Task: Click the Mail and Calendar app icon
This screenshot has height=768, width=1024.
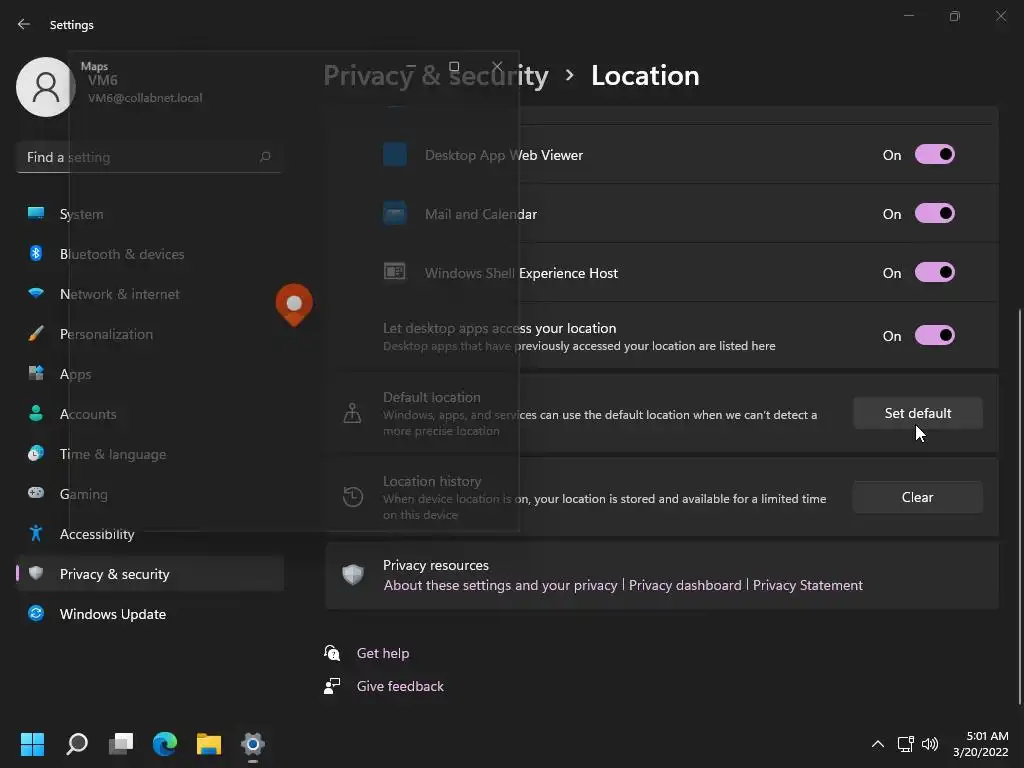Action: (x=394, y=214)
